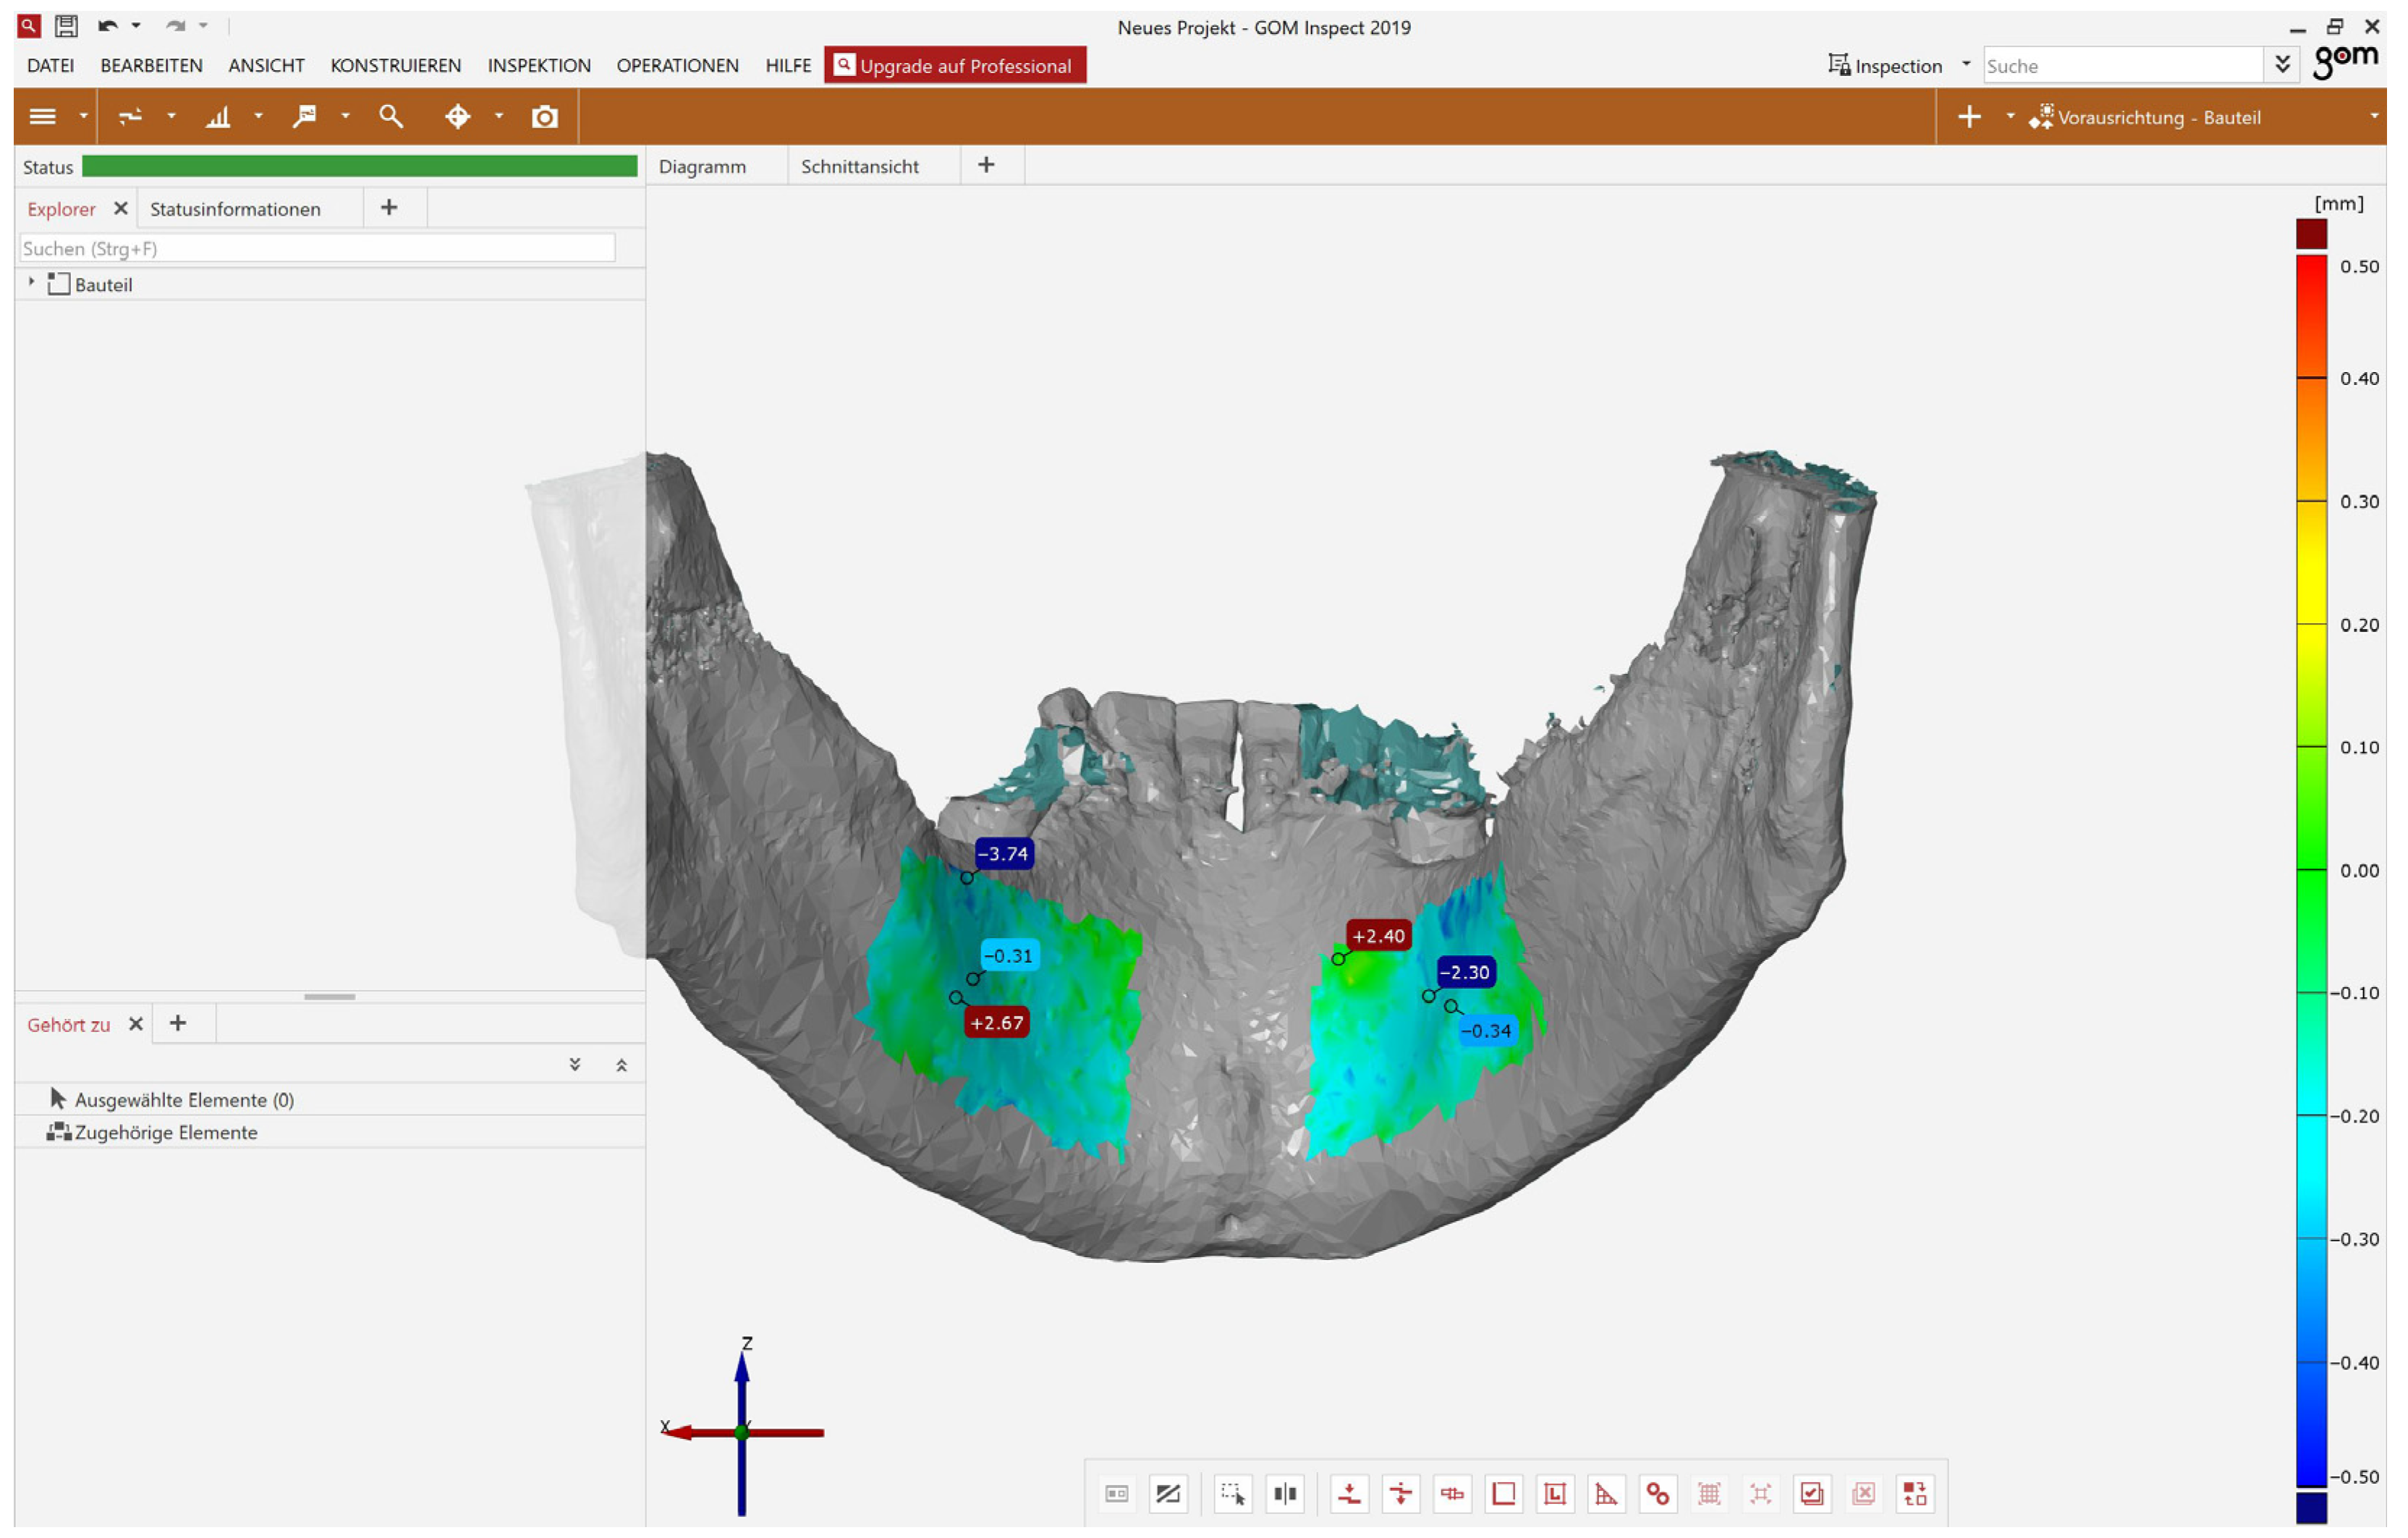Click the crosshair target icon
Viewport: 2408px width, 1538px height.
(458, 117)
